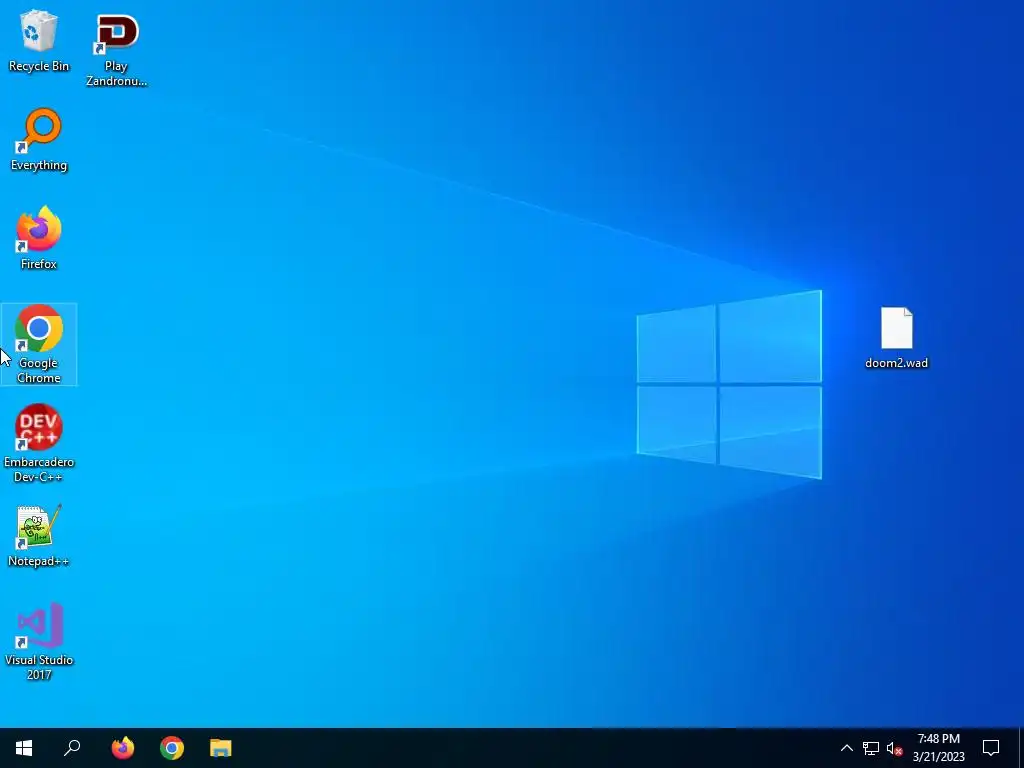
Task: Show hidden system tray icons
Action: (846, 748)
